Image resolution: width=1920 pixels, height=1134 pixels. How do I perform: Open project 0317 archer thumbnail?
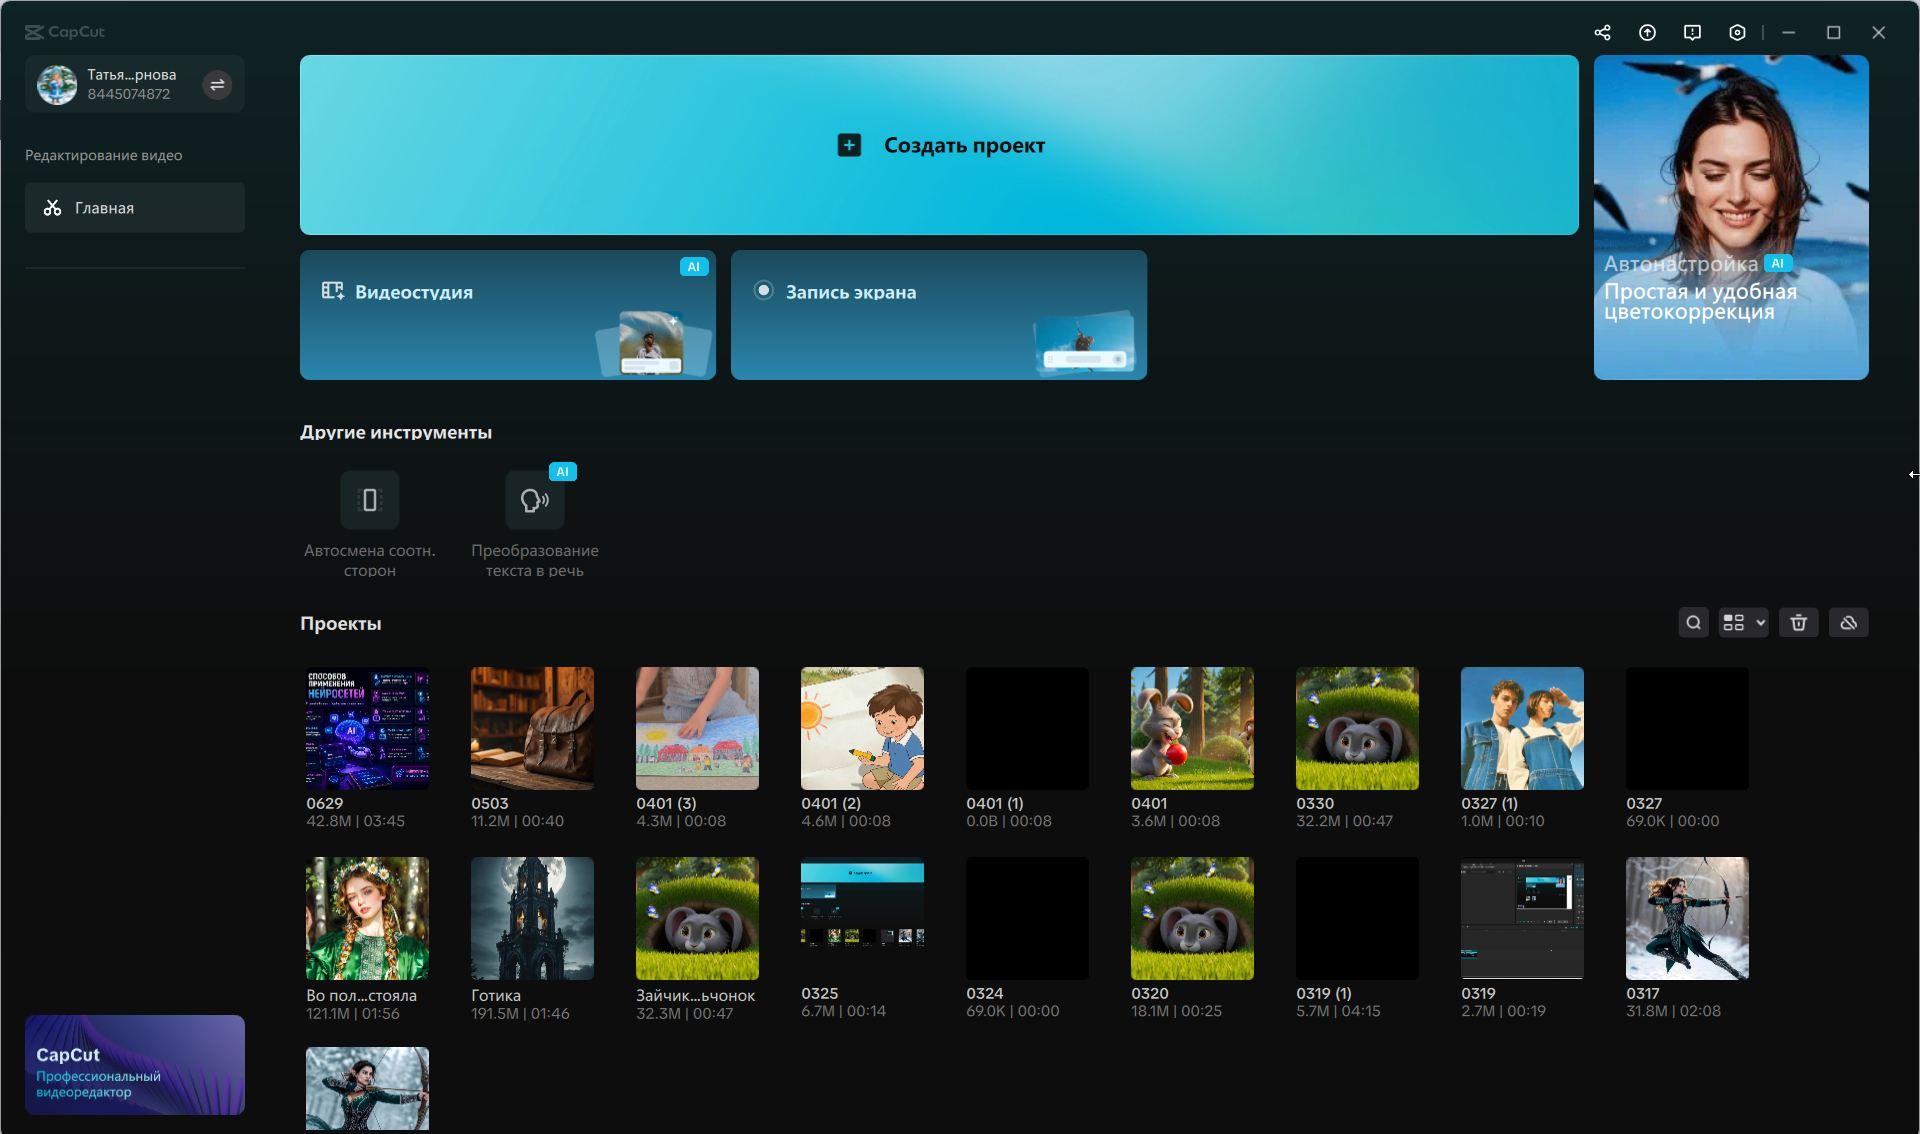click(x=1687, y=918)
